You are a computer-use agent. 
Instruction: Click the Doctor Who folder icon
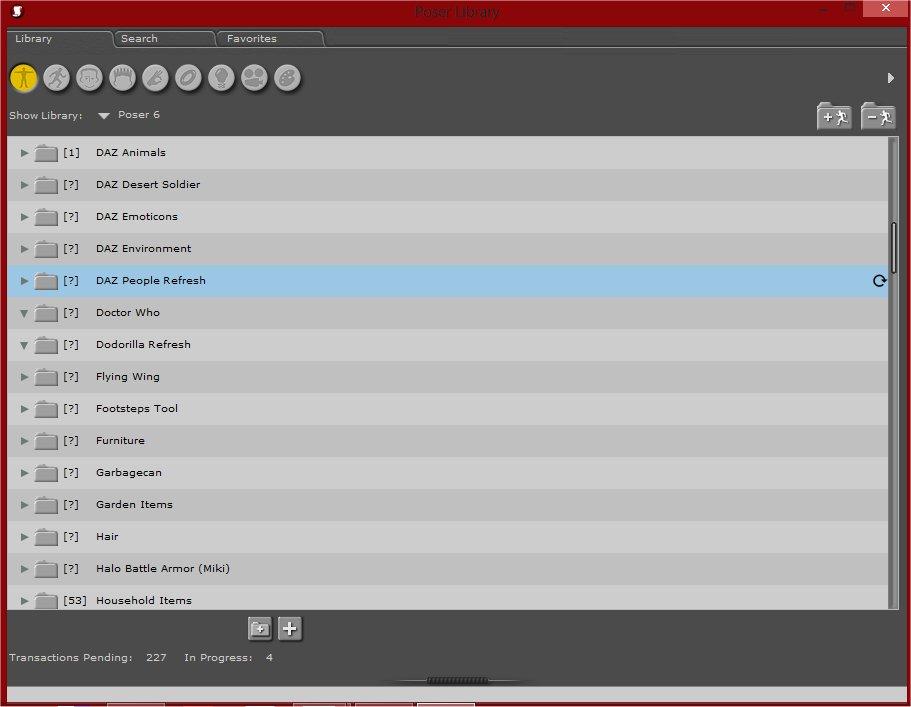(x=46, y=314)
